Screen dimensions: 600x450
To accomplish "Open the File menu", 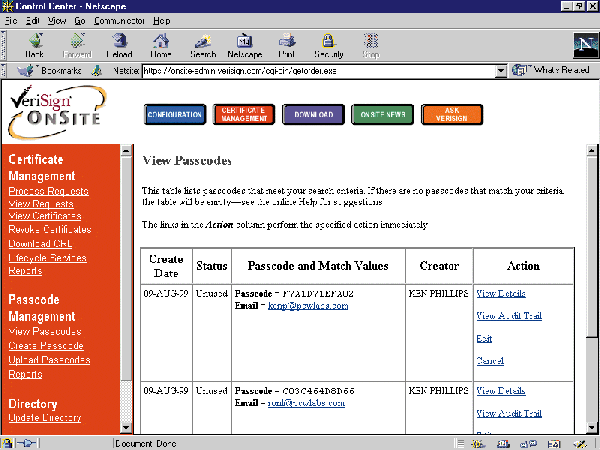I will click(x=11, y=21).
